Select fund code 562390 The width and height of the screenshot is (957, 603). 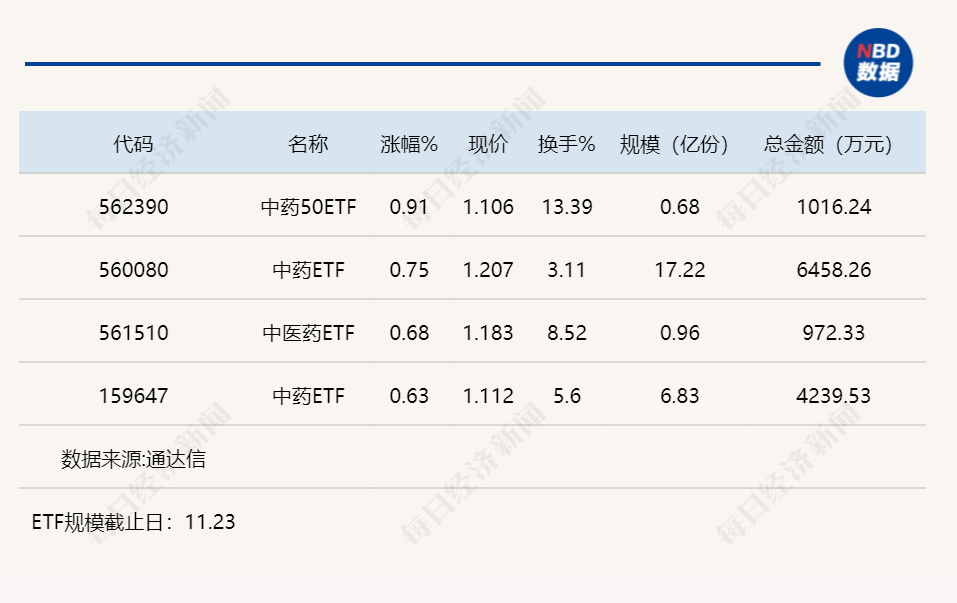click(x=134, y=207)
